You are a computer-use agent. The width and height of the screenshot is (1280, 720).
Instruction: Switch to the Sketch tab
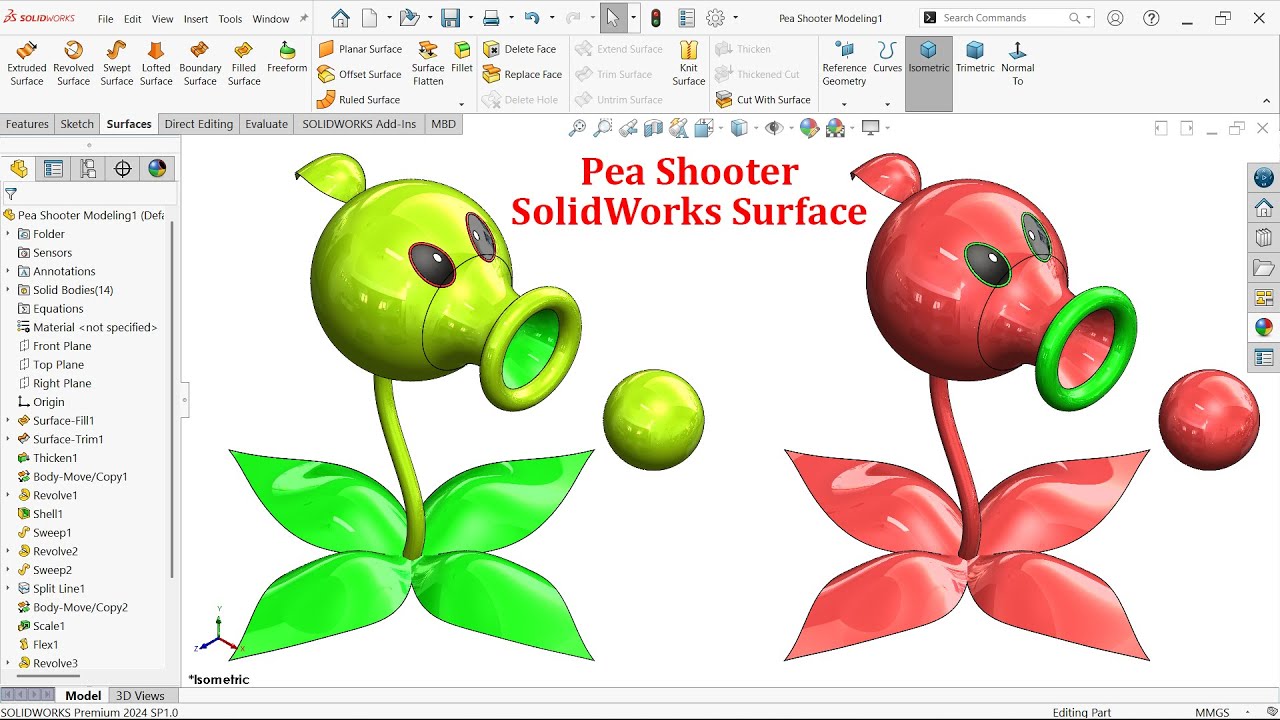pyautogui.click(x=77, y=124)
